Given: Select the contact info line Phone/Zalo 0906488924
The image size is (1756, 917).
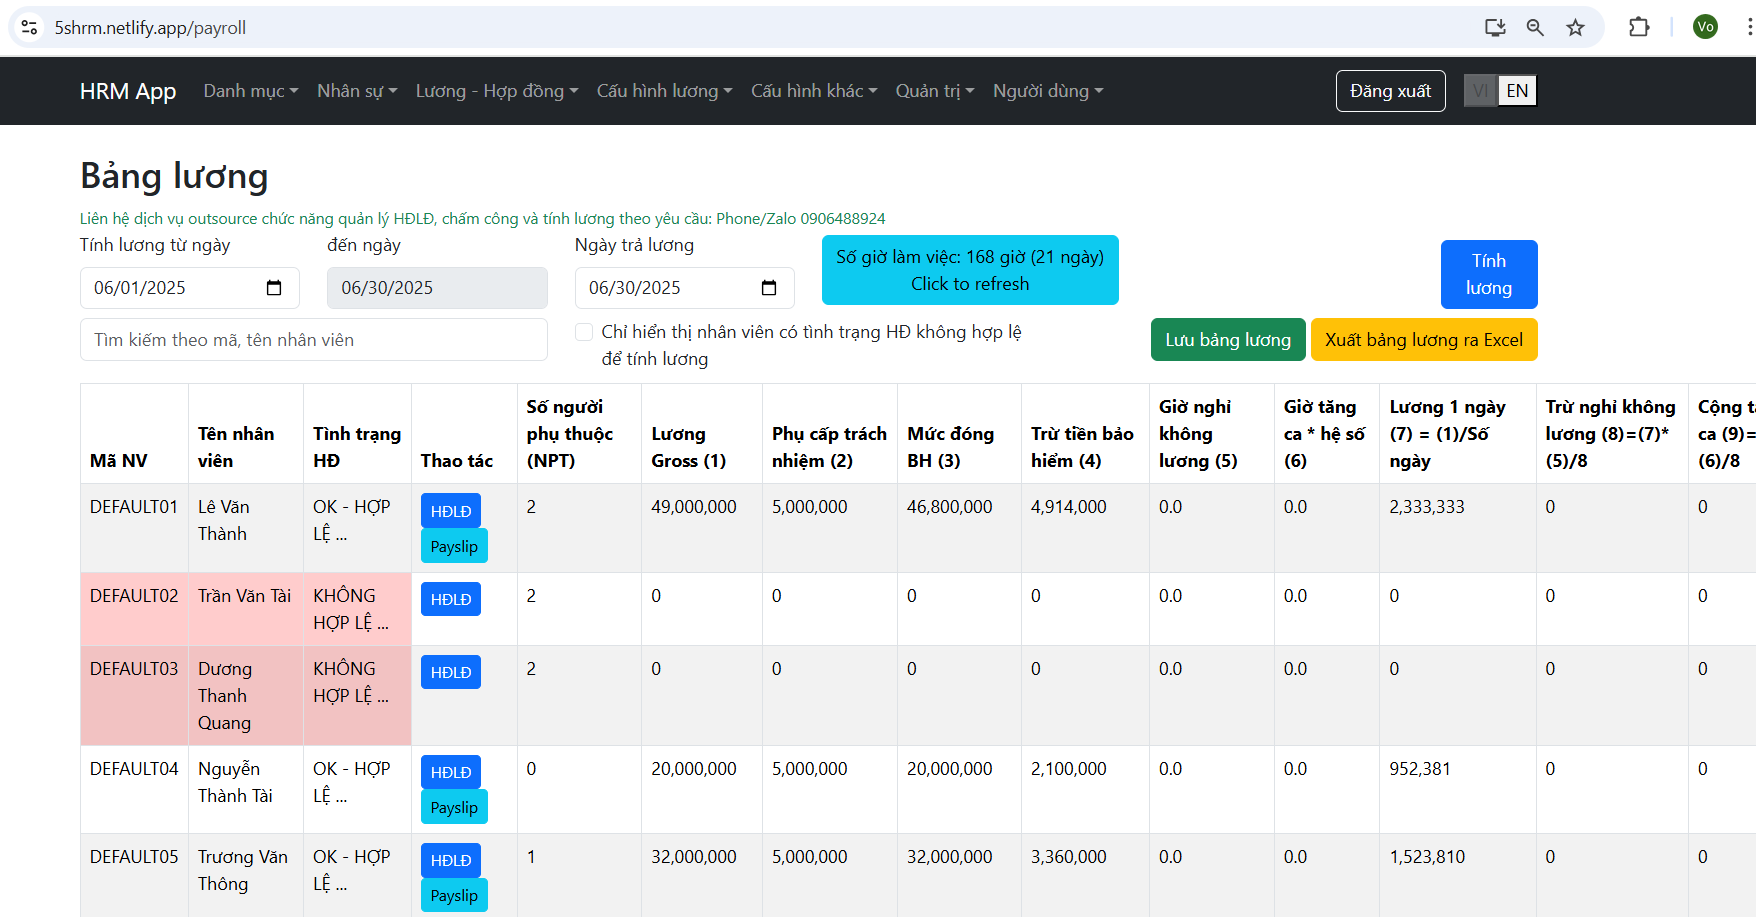Looking at the screenshot, I should pos(482,218).
